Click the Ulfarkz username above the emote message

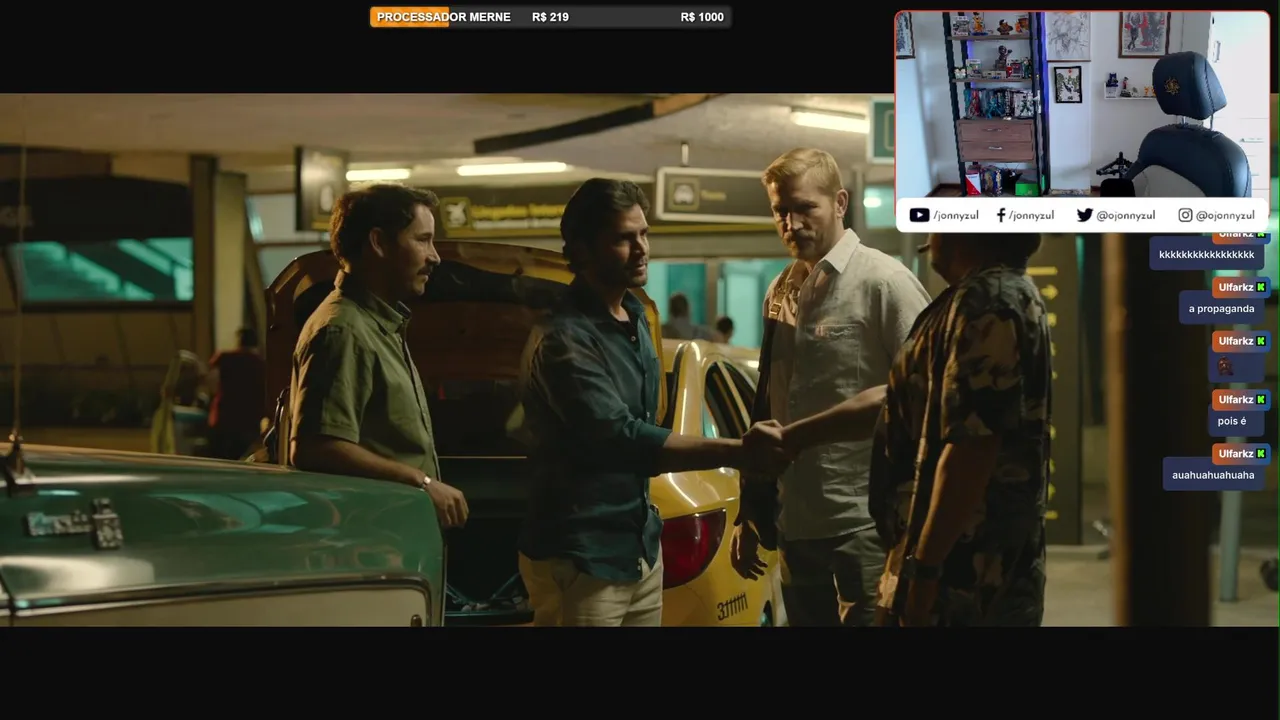point(1235,342)
